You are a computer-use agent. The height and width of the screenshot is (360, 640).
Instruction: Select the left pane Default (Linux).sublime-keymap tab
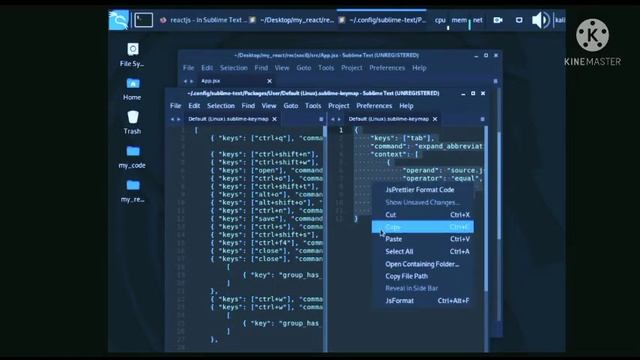[x=228, y=119]
